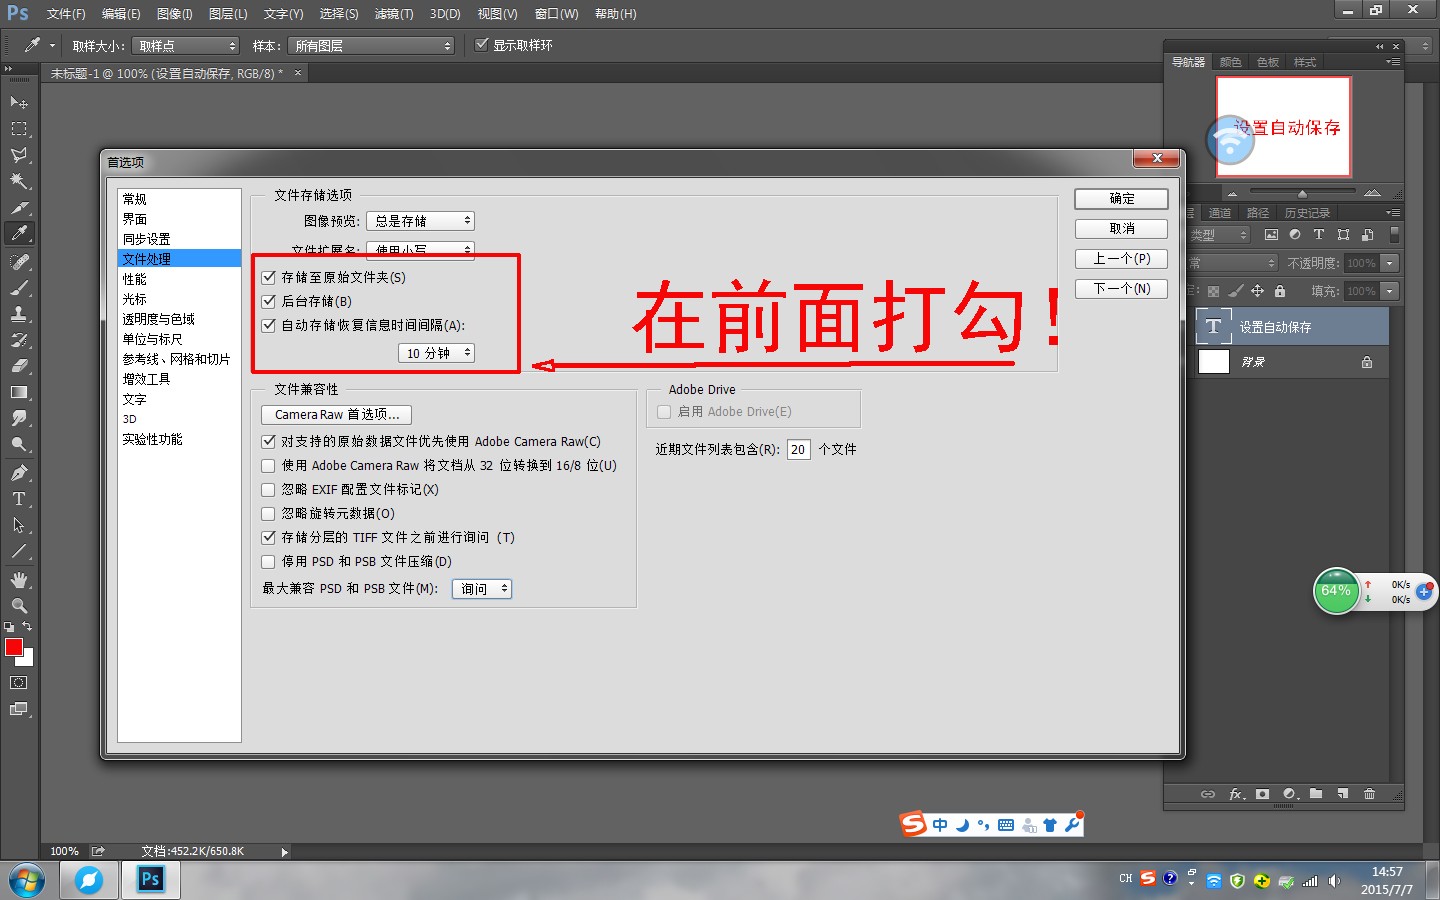Image resolution: width=1440 pixels, height=900 pixels.
Task: Open the 滤镜 menu
Action: tap(394, 13)
